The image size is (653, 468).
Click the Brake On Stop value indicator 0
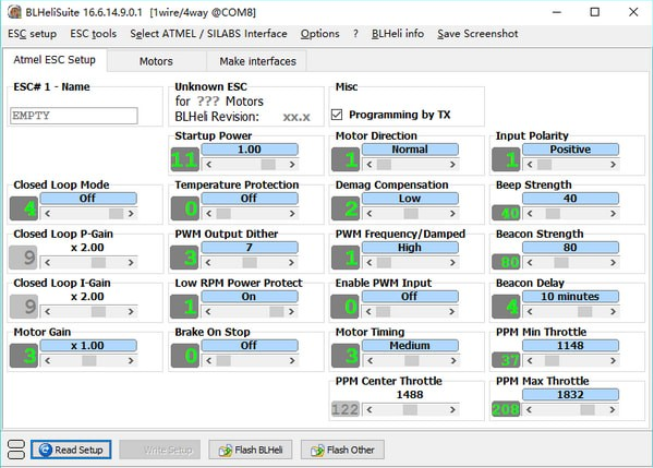(184, 356)
